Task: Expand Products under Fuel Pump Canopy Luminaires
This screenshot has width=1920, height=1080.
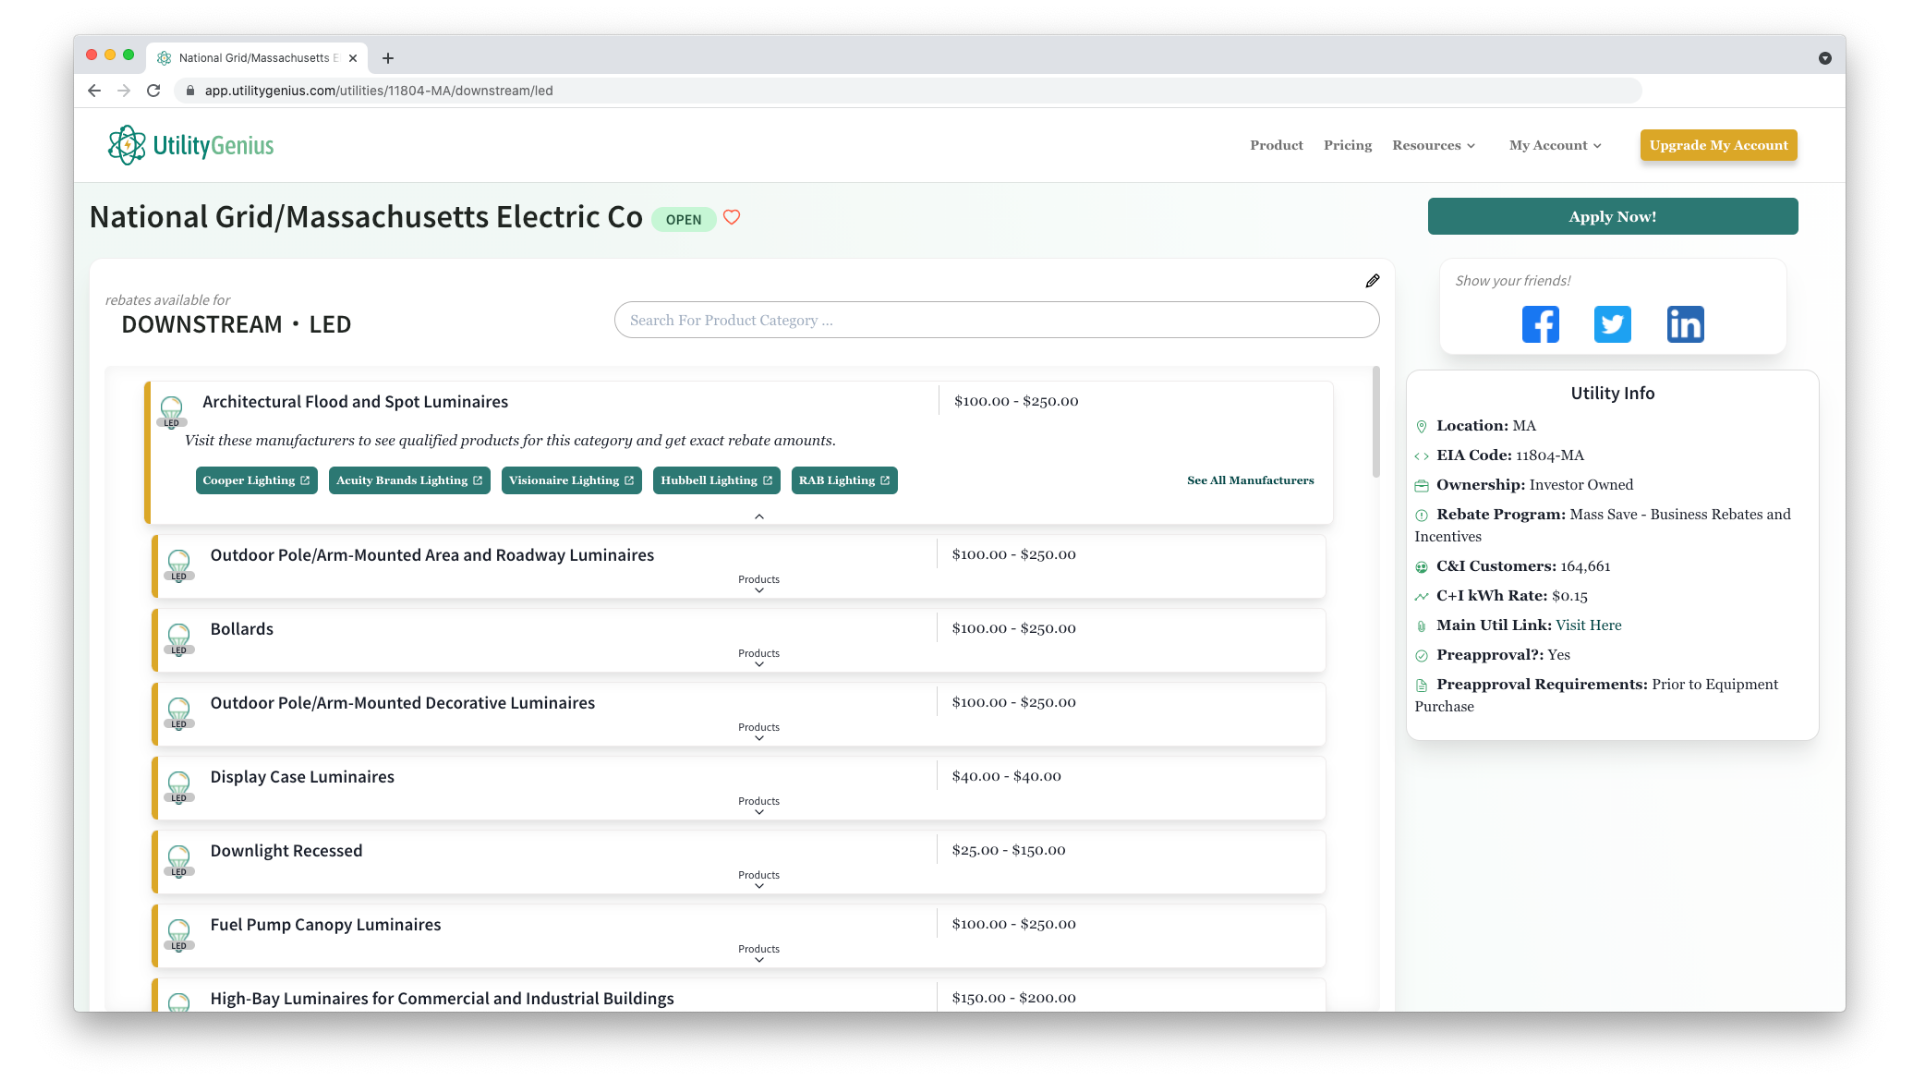Action: (x=759, y=954)
